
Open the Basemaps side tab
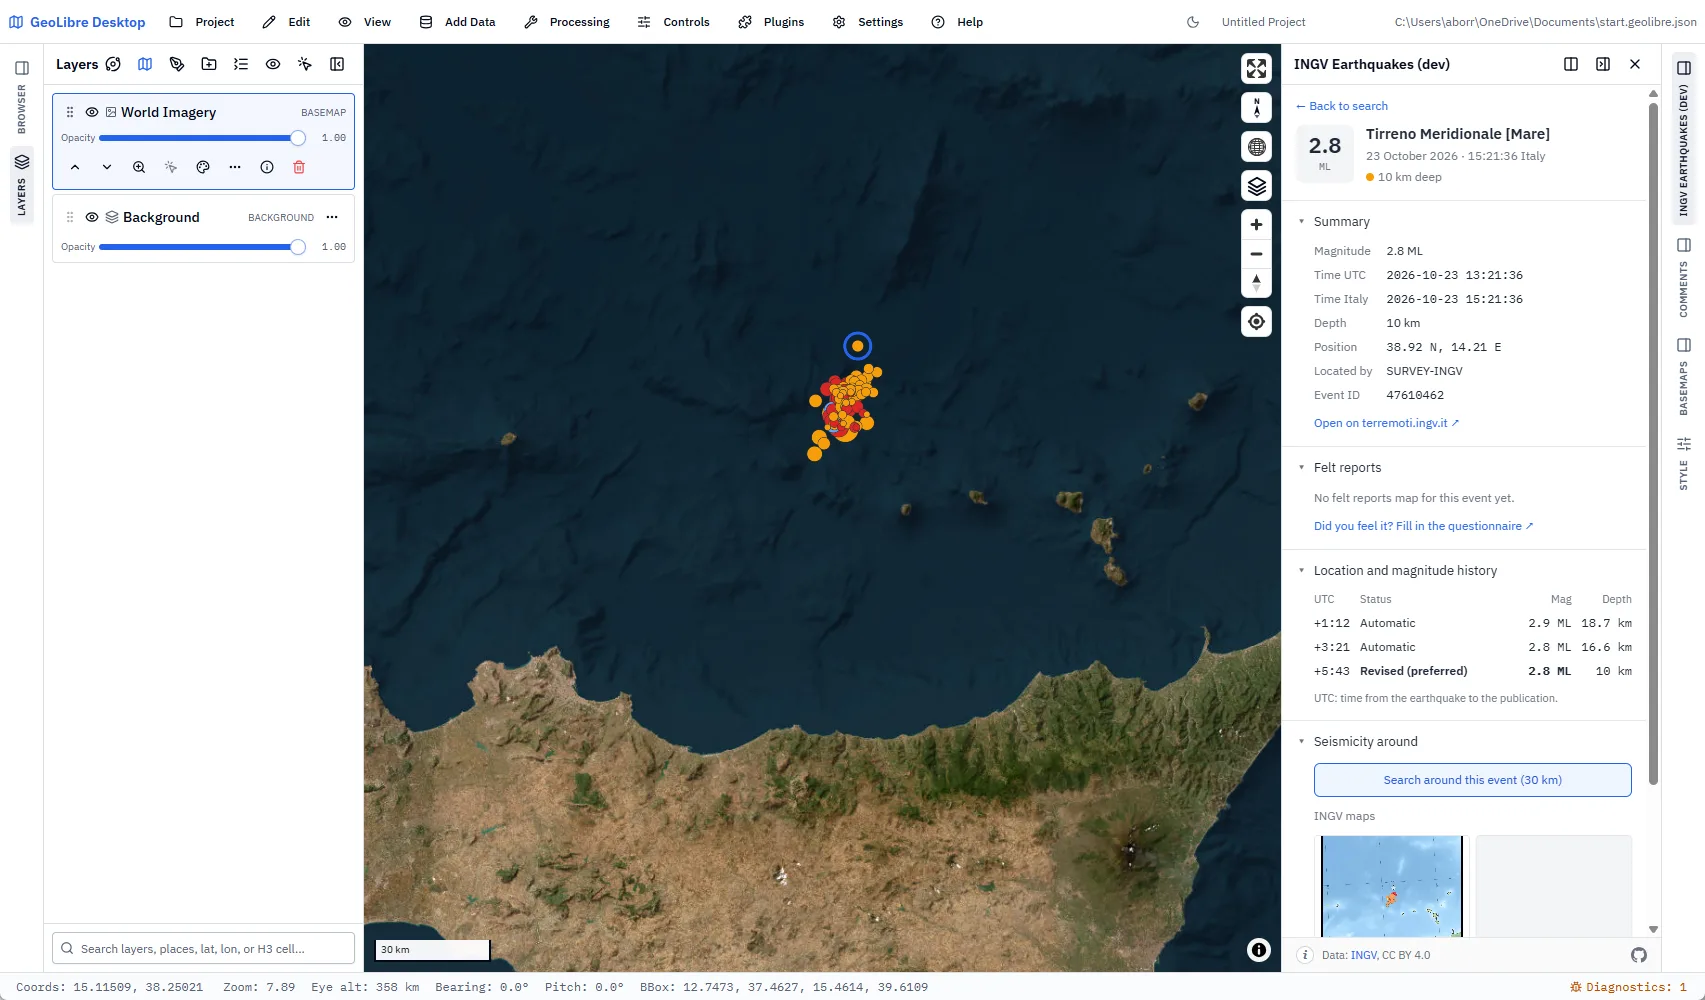pos(1684,376)
